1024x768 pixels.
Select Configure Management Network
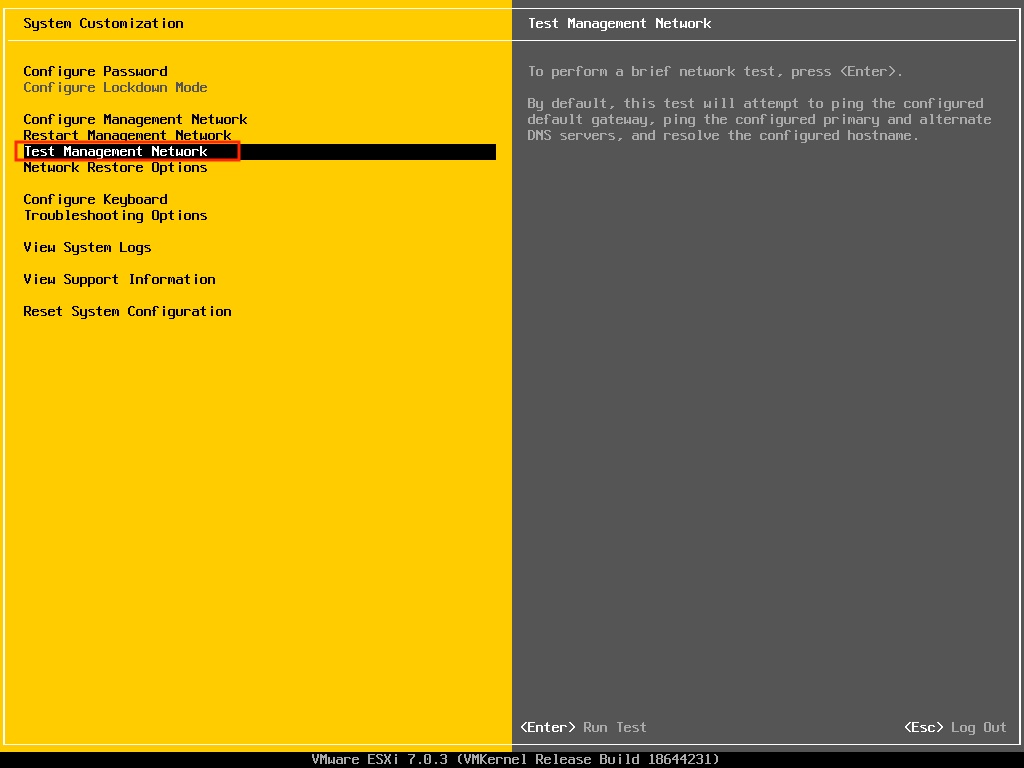[x=135, y=119]
